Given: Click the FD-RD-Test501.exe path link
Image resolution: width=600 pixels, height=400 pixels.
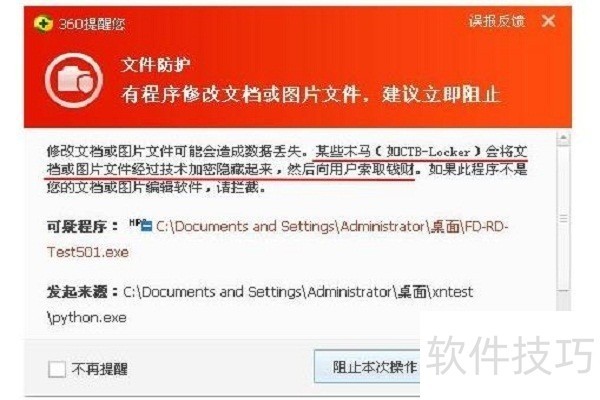Looking at the screenshot, I should (x=277, y=239).
